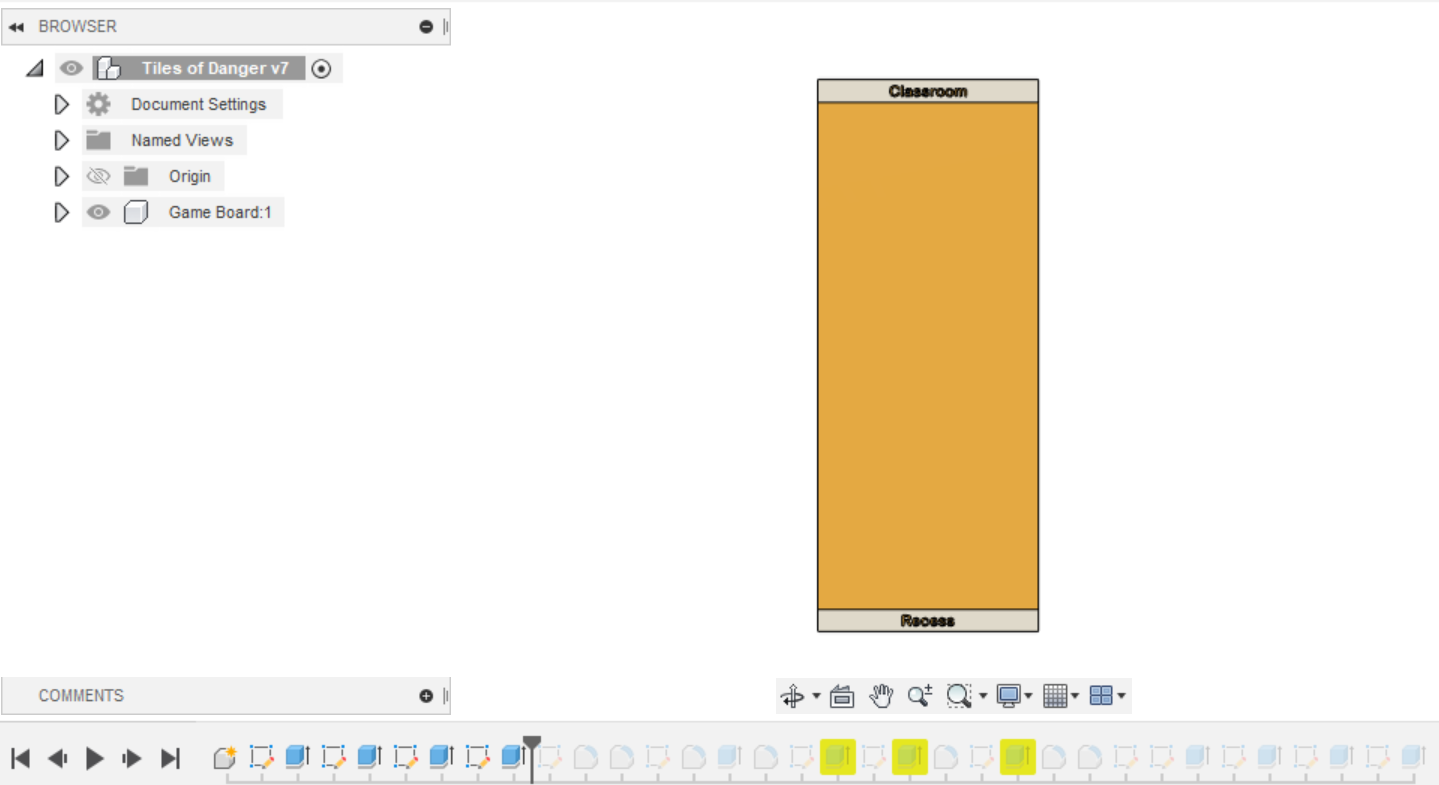Click the COMMENTS panel header
This screenshot has width=1439, height=785.
coord(81,695)
